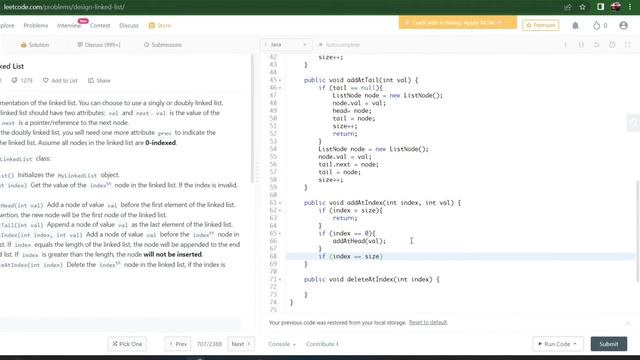Open the Run Code dropdown arrow
The image size is (640, 360).
575,344
